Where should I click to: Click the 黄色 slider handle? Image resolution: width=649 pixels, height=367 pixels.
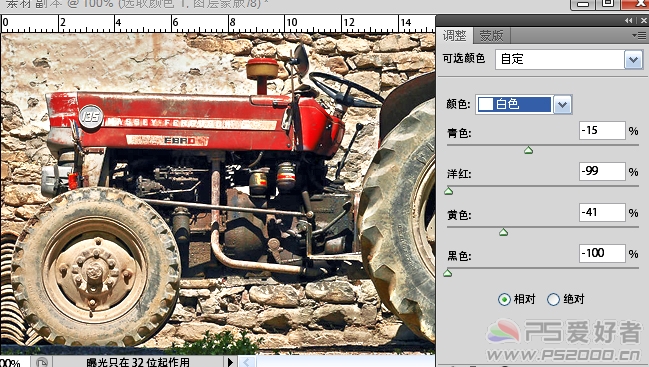pyautogui.click(x=504, y=232)
